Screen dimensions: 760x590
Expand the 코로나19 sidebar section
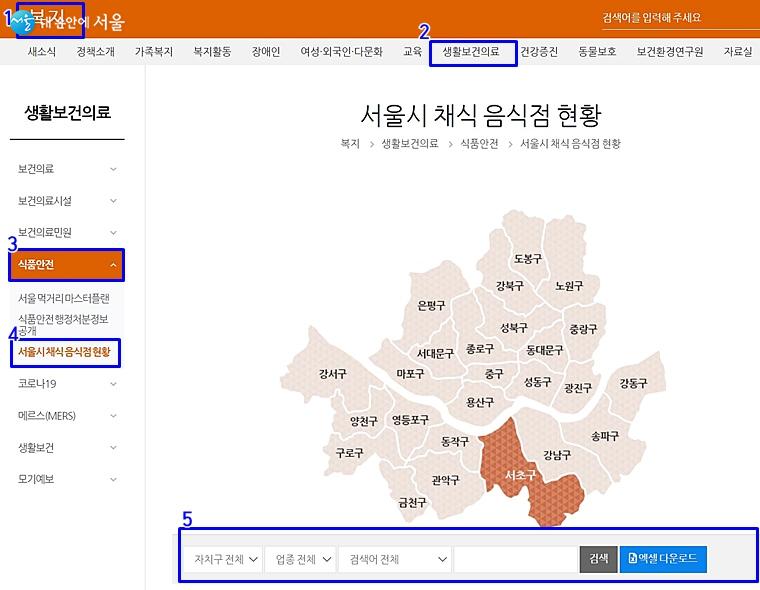click(65, 383)
